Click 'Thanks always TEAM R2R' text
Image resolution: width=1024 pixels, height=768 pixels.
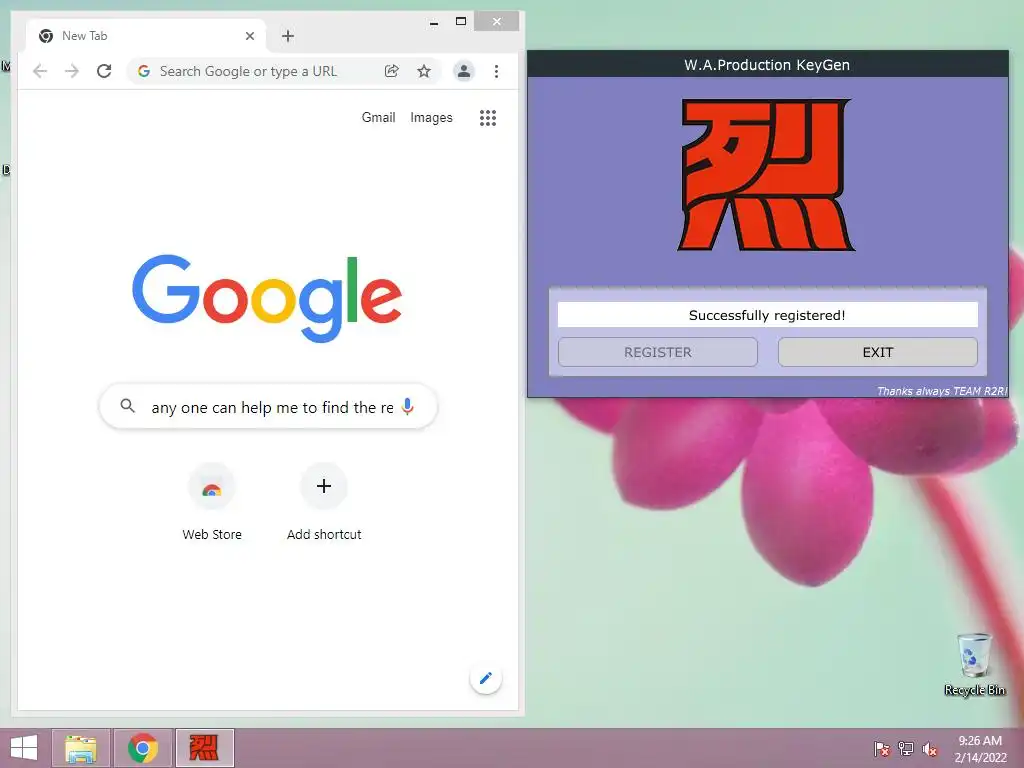click(x=942, y=391)
